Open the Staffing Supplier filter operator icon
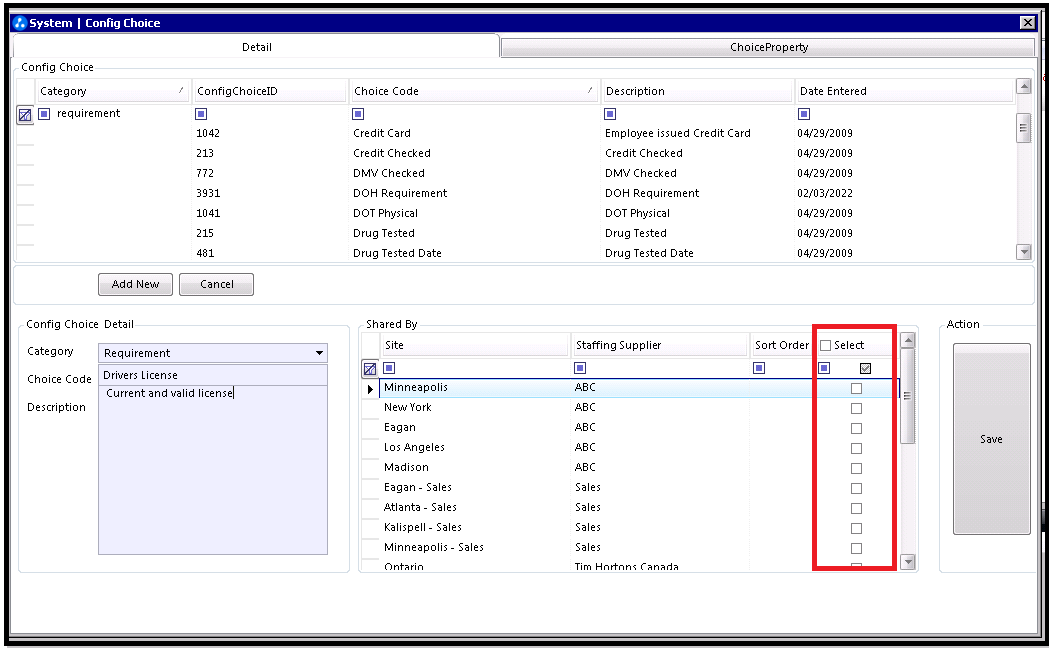 pyautogui.click(x=580, y=368)
